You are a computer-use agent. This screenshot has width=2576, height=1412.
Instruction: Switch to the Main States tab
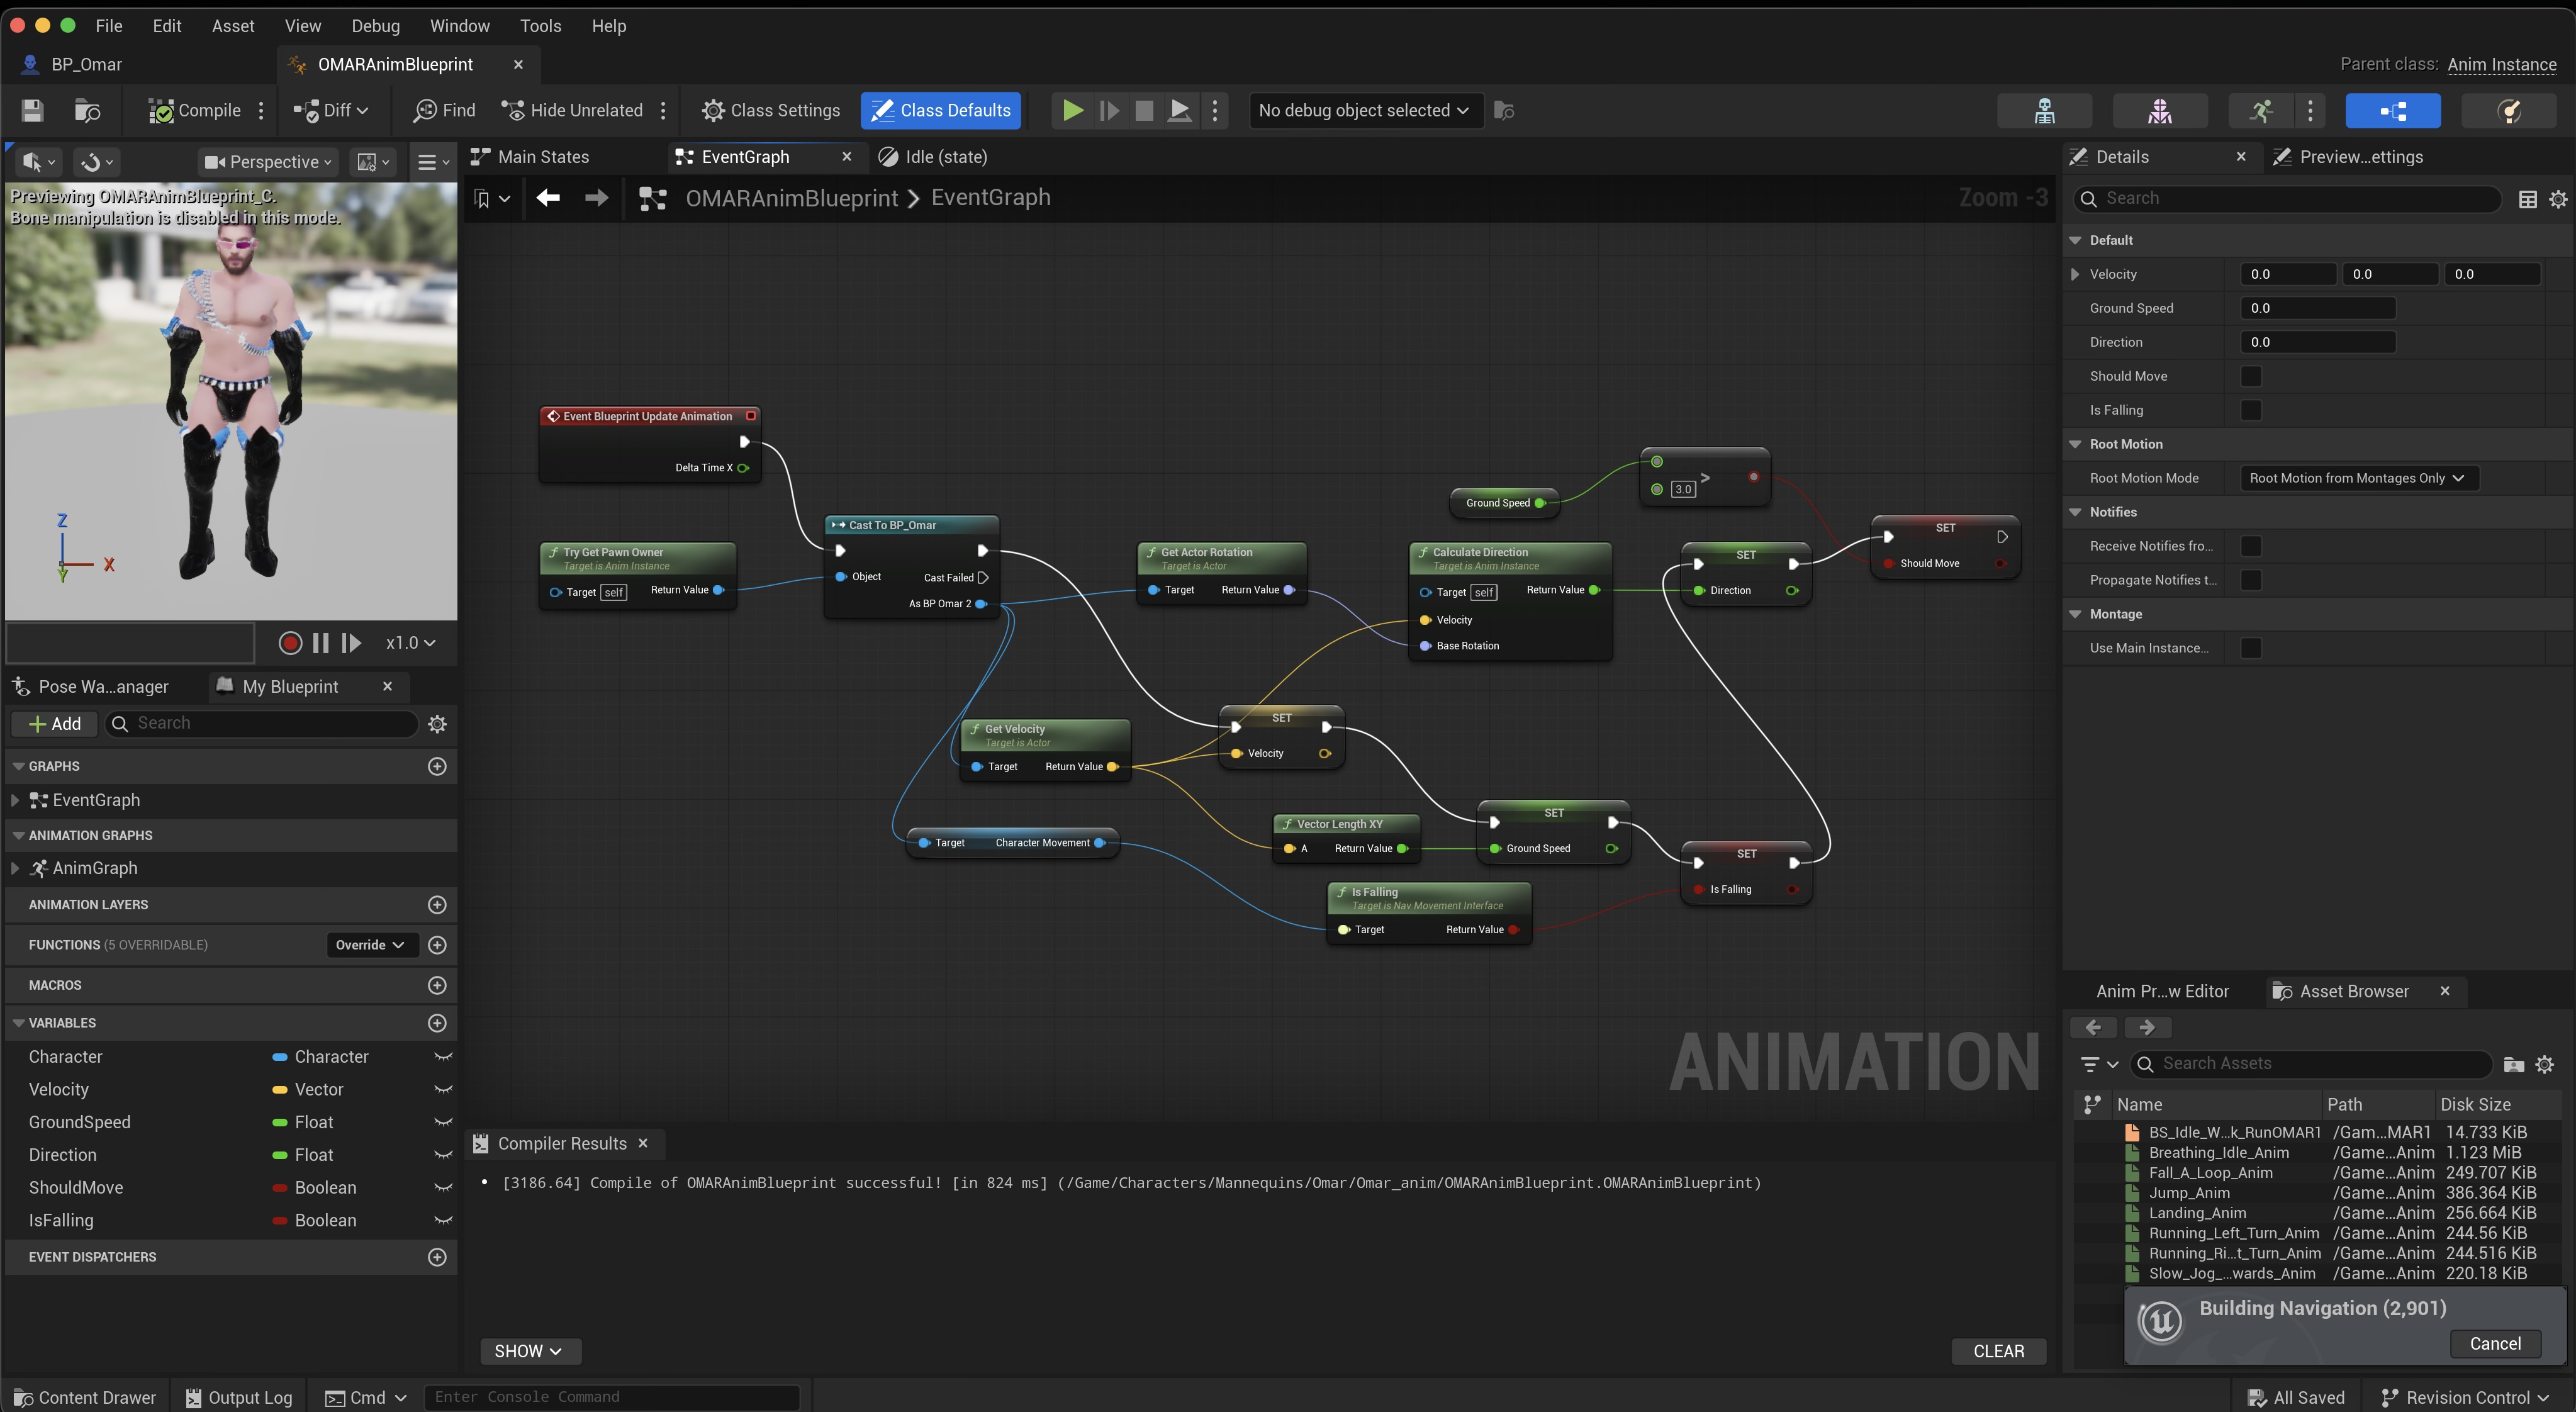click(x=543, y=157)
